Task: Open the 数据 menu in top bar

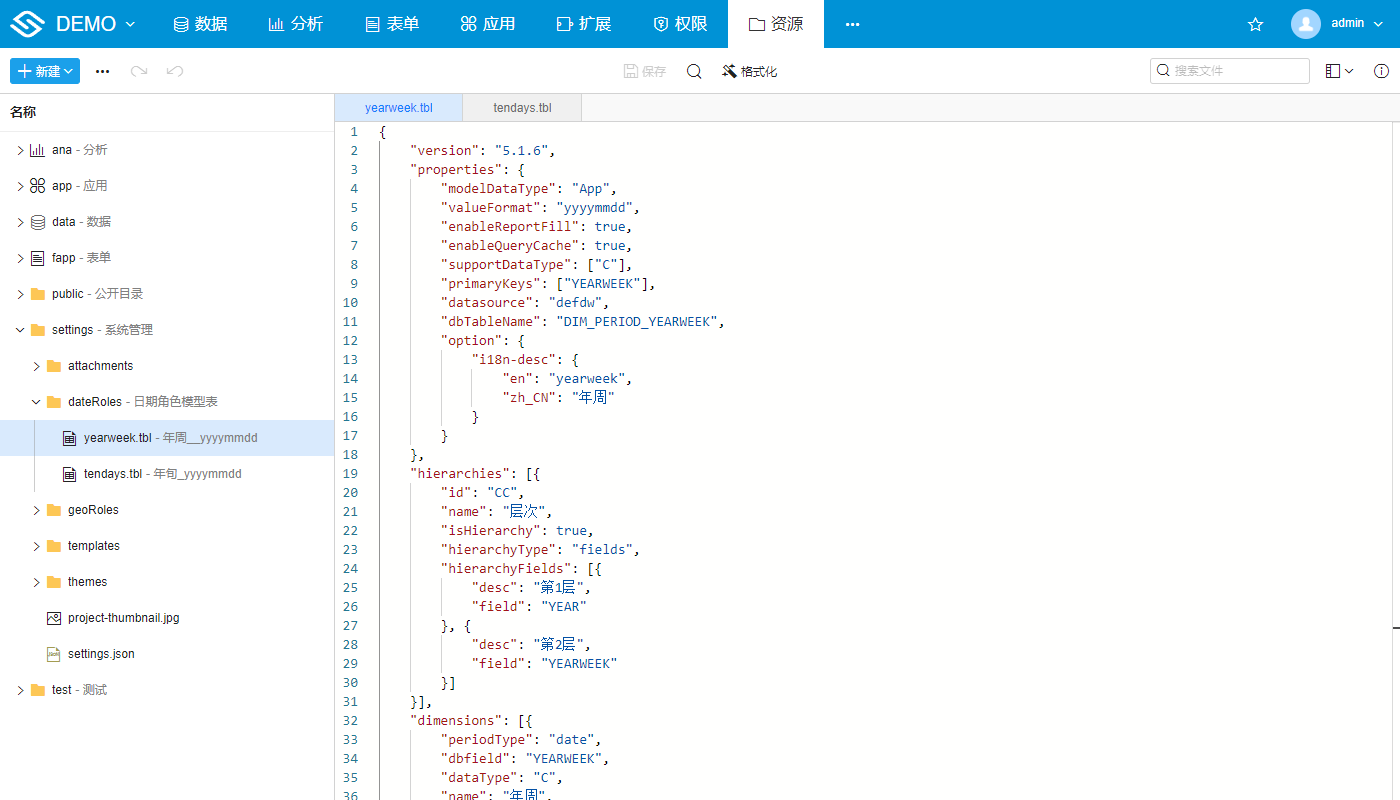Action: click(x=200, y=24)
